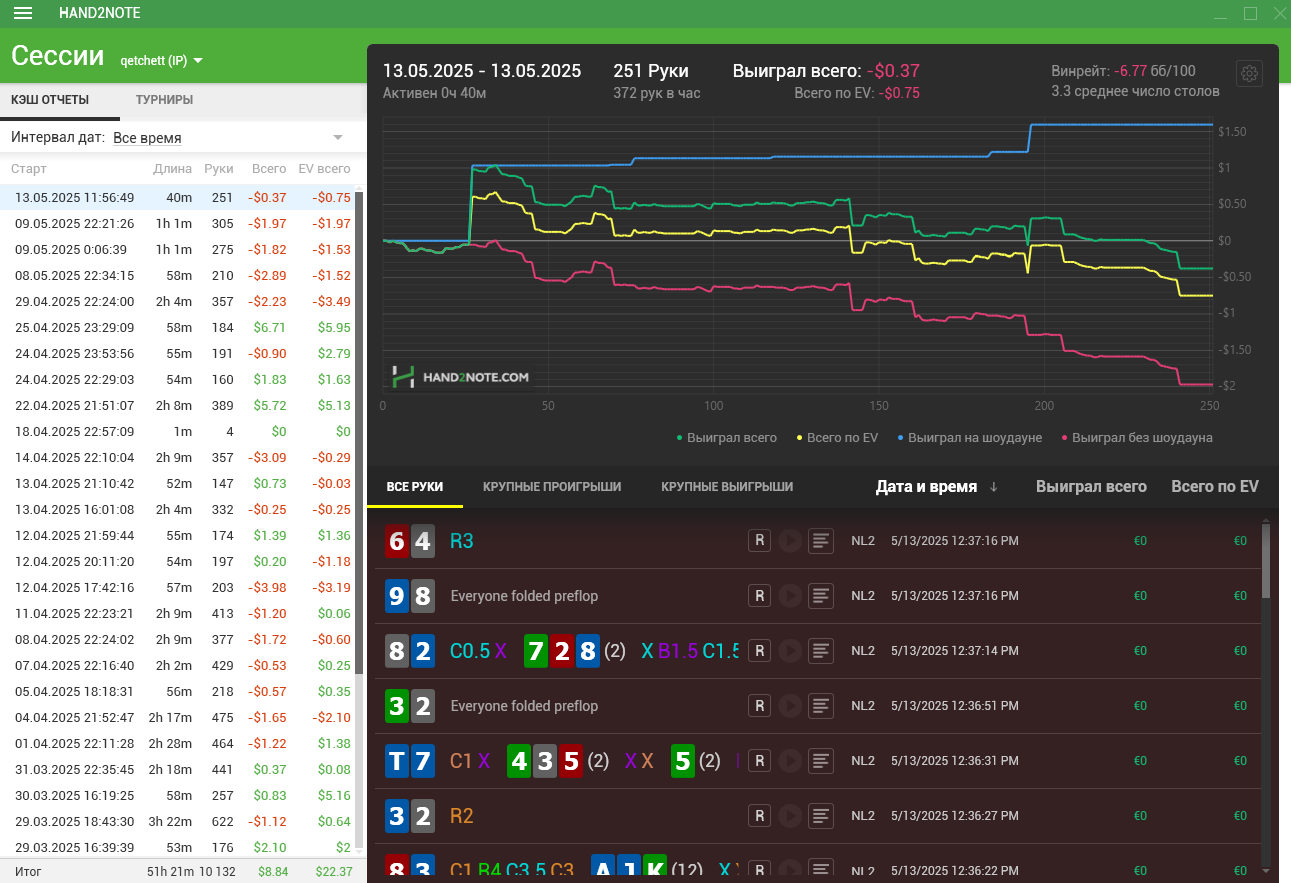Screen dimensions: 1291x883
Task: Toggle the green 'Выиграл всего' graph line
Action: pos(727,437)
